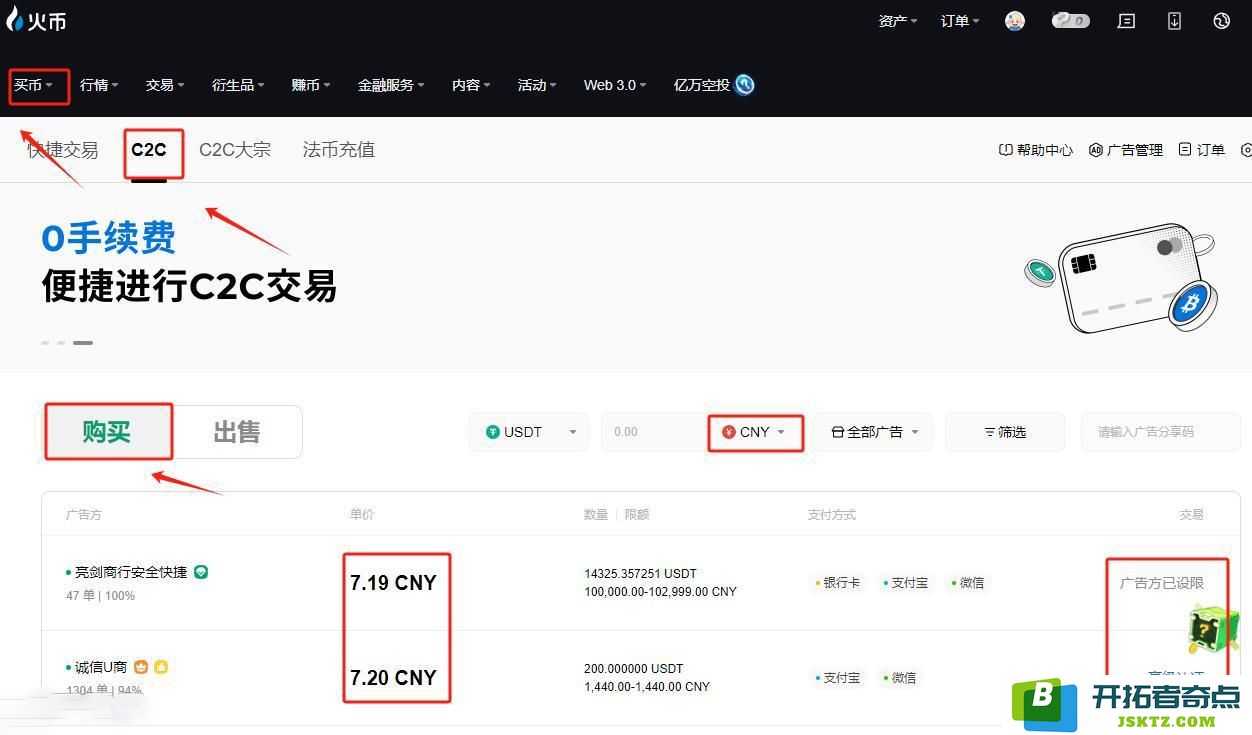The image size is (1252, 735).
Task: Select the first banner carousel dot
Action: (x=45, y=342)
